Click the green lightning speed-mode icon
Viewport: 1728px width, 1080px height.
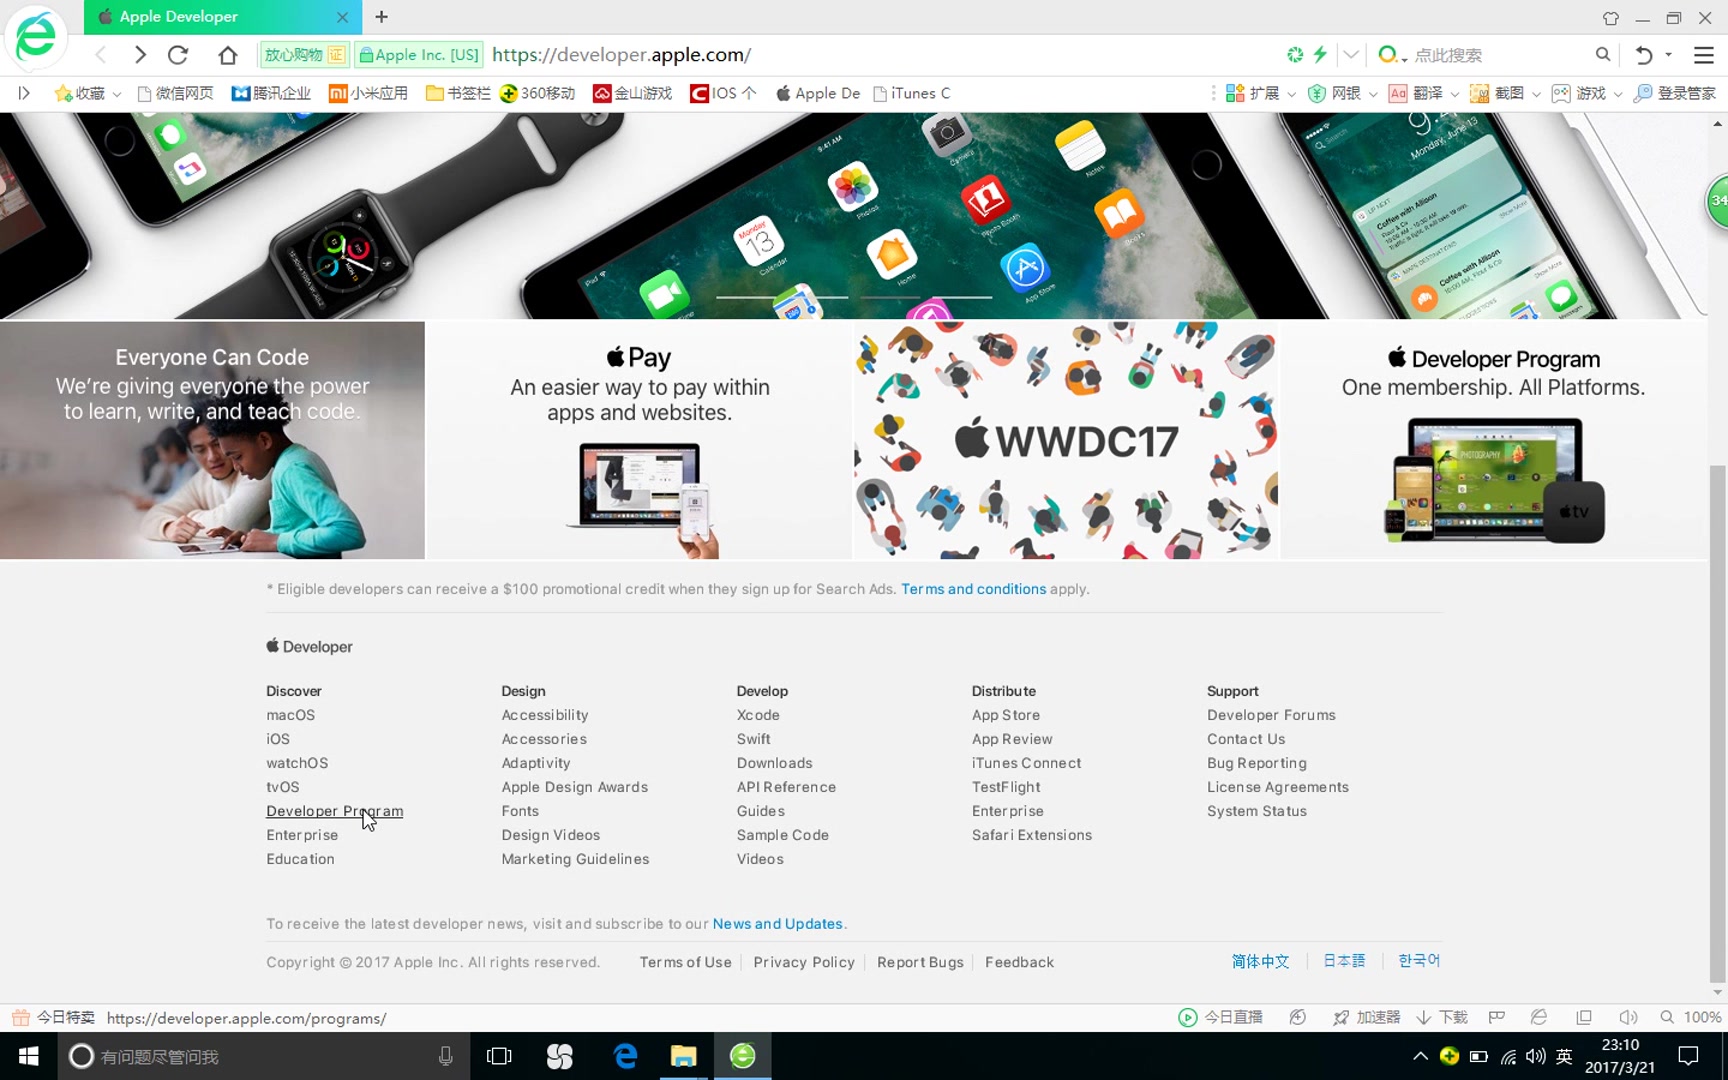1320,54
